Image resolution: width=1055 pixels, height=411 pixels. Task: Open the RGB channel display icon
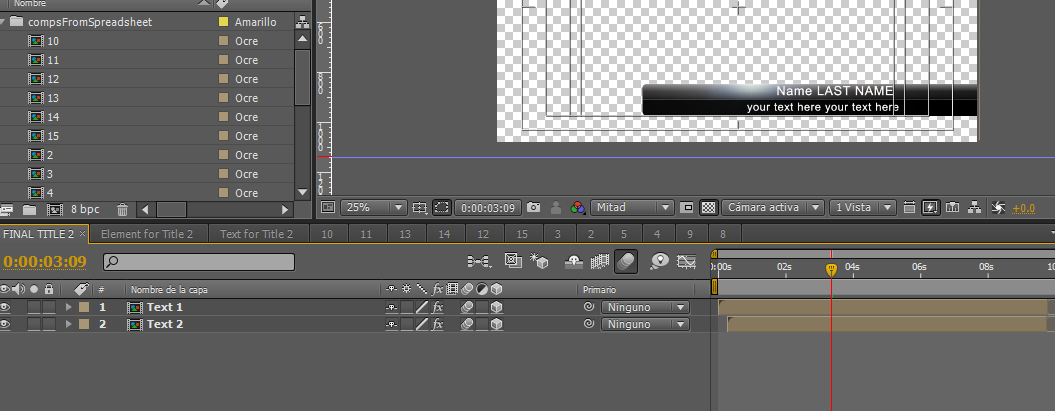point(577,208)
